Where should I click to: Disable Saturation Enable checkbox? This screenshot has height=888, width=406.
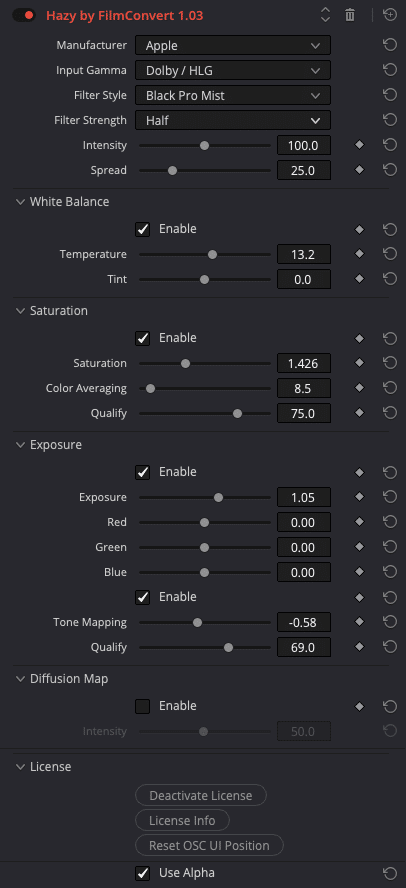pyautogui.click(x=143, y=338)
